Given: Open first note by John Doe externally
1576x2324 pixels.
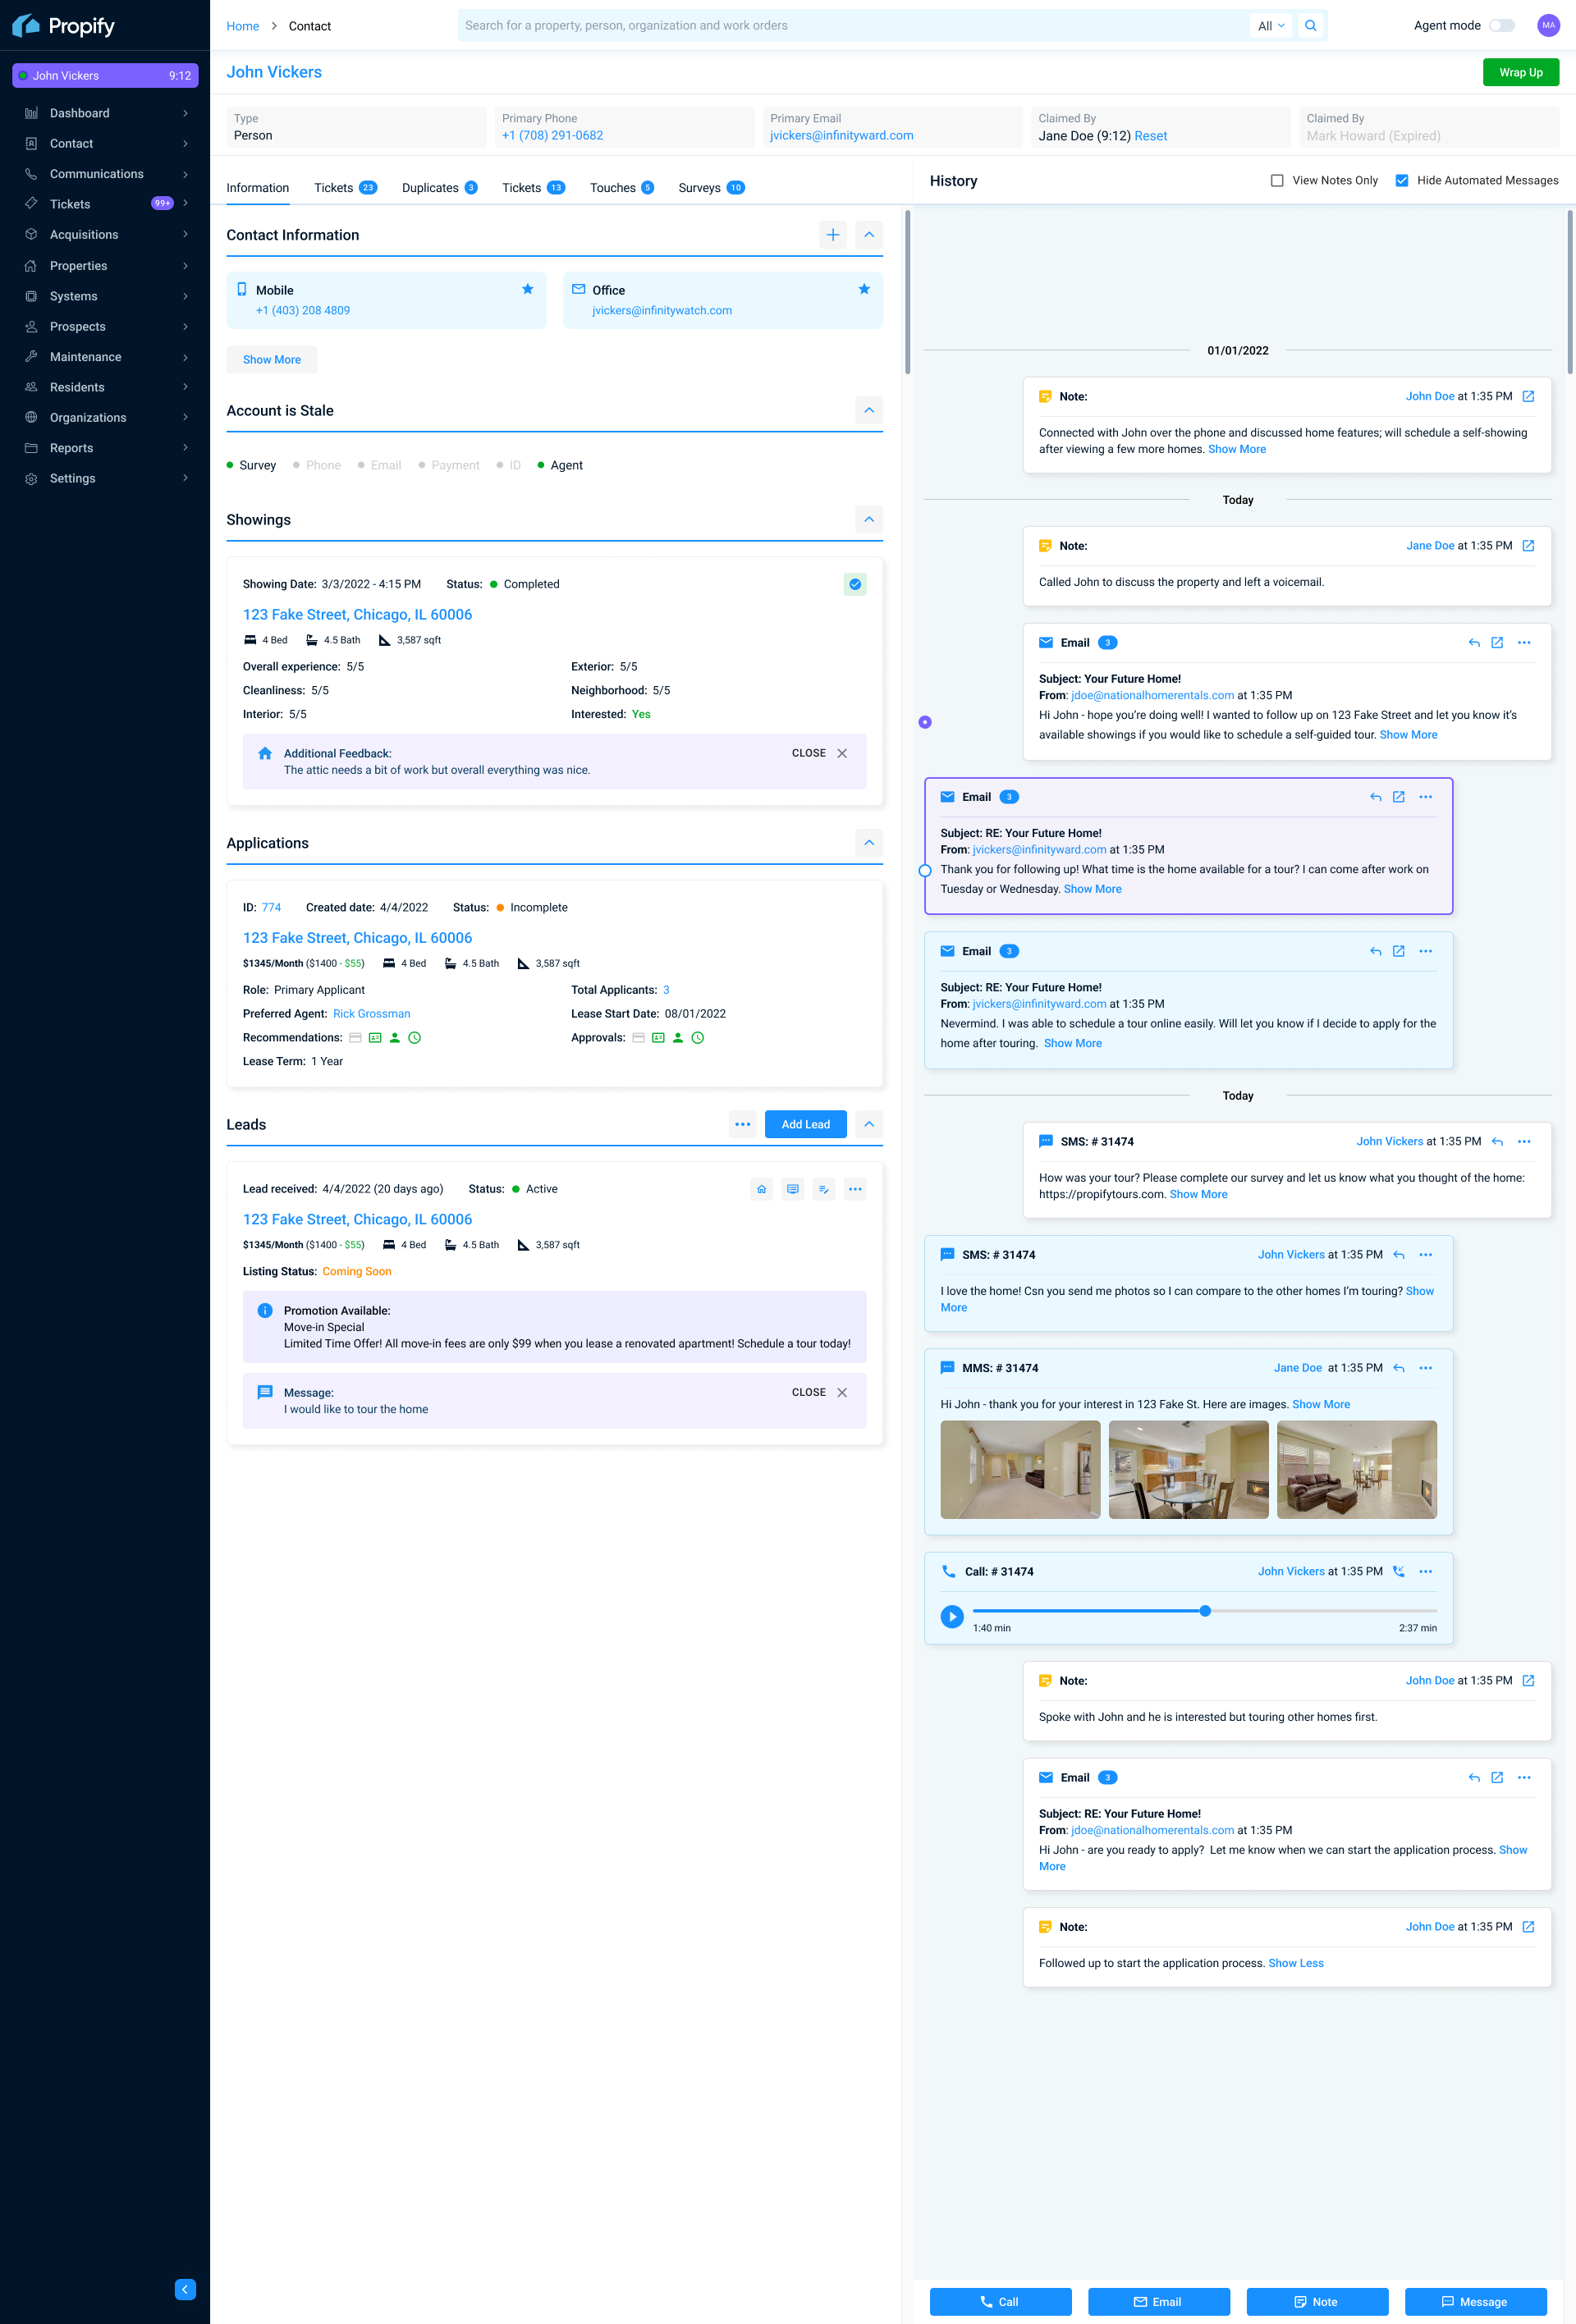Looking at the screenshot, I should tap(1528, 397).
